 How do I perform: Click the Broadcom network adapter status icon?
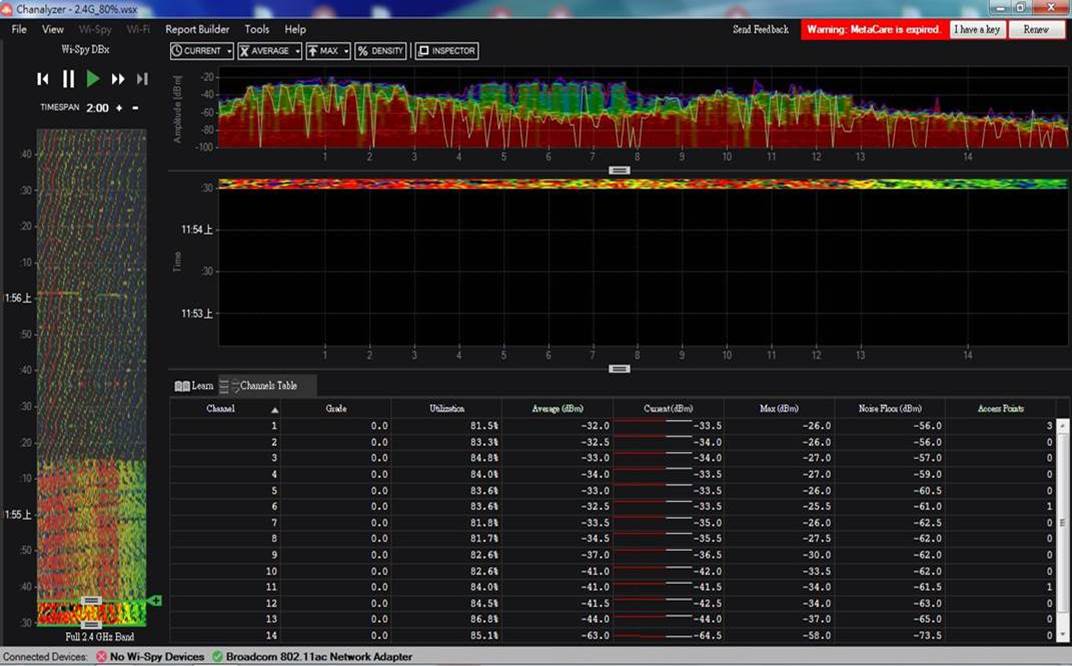click(x=217, y=656)
